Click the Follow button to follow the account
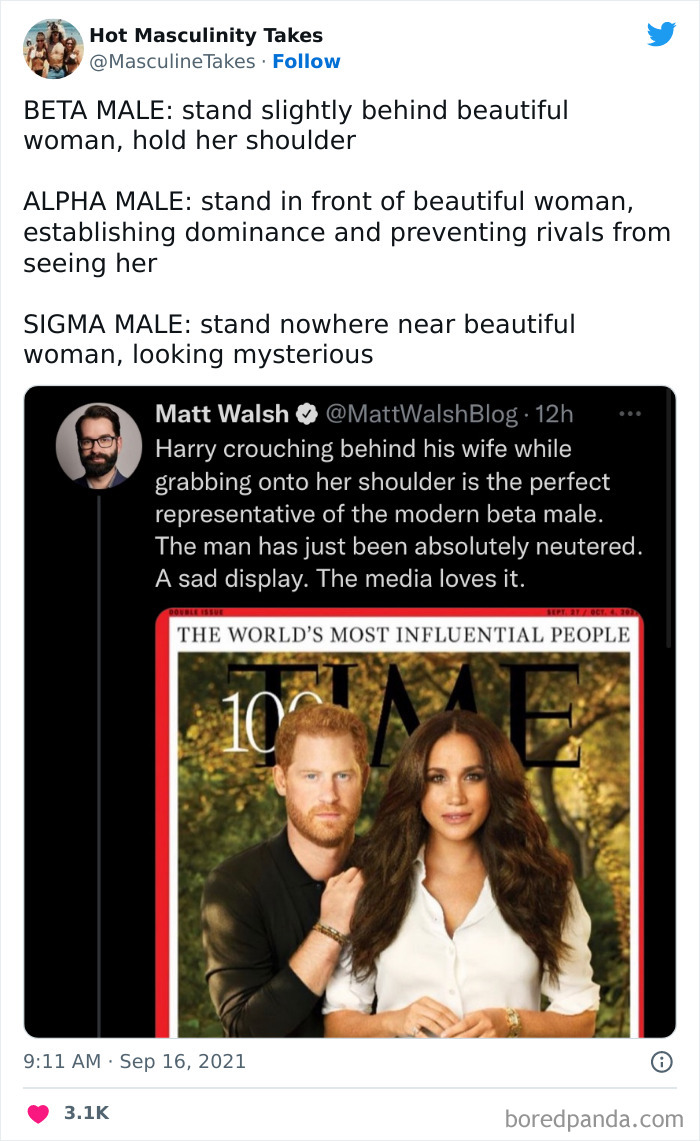The width and height of the screenshot is (700, 1141). [x=306, y=61]
